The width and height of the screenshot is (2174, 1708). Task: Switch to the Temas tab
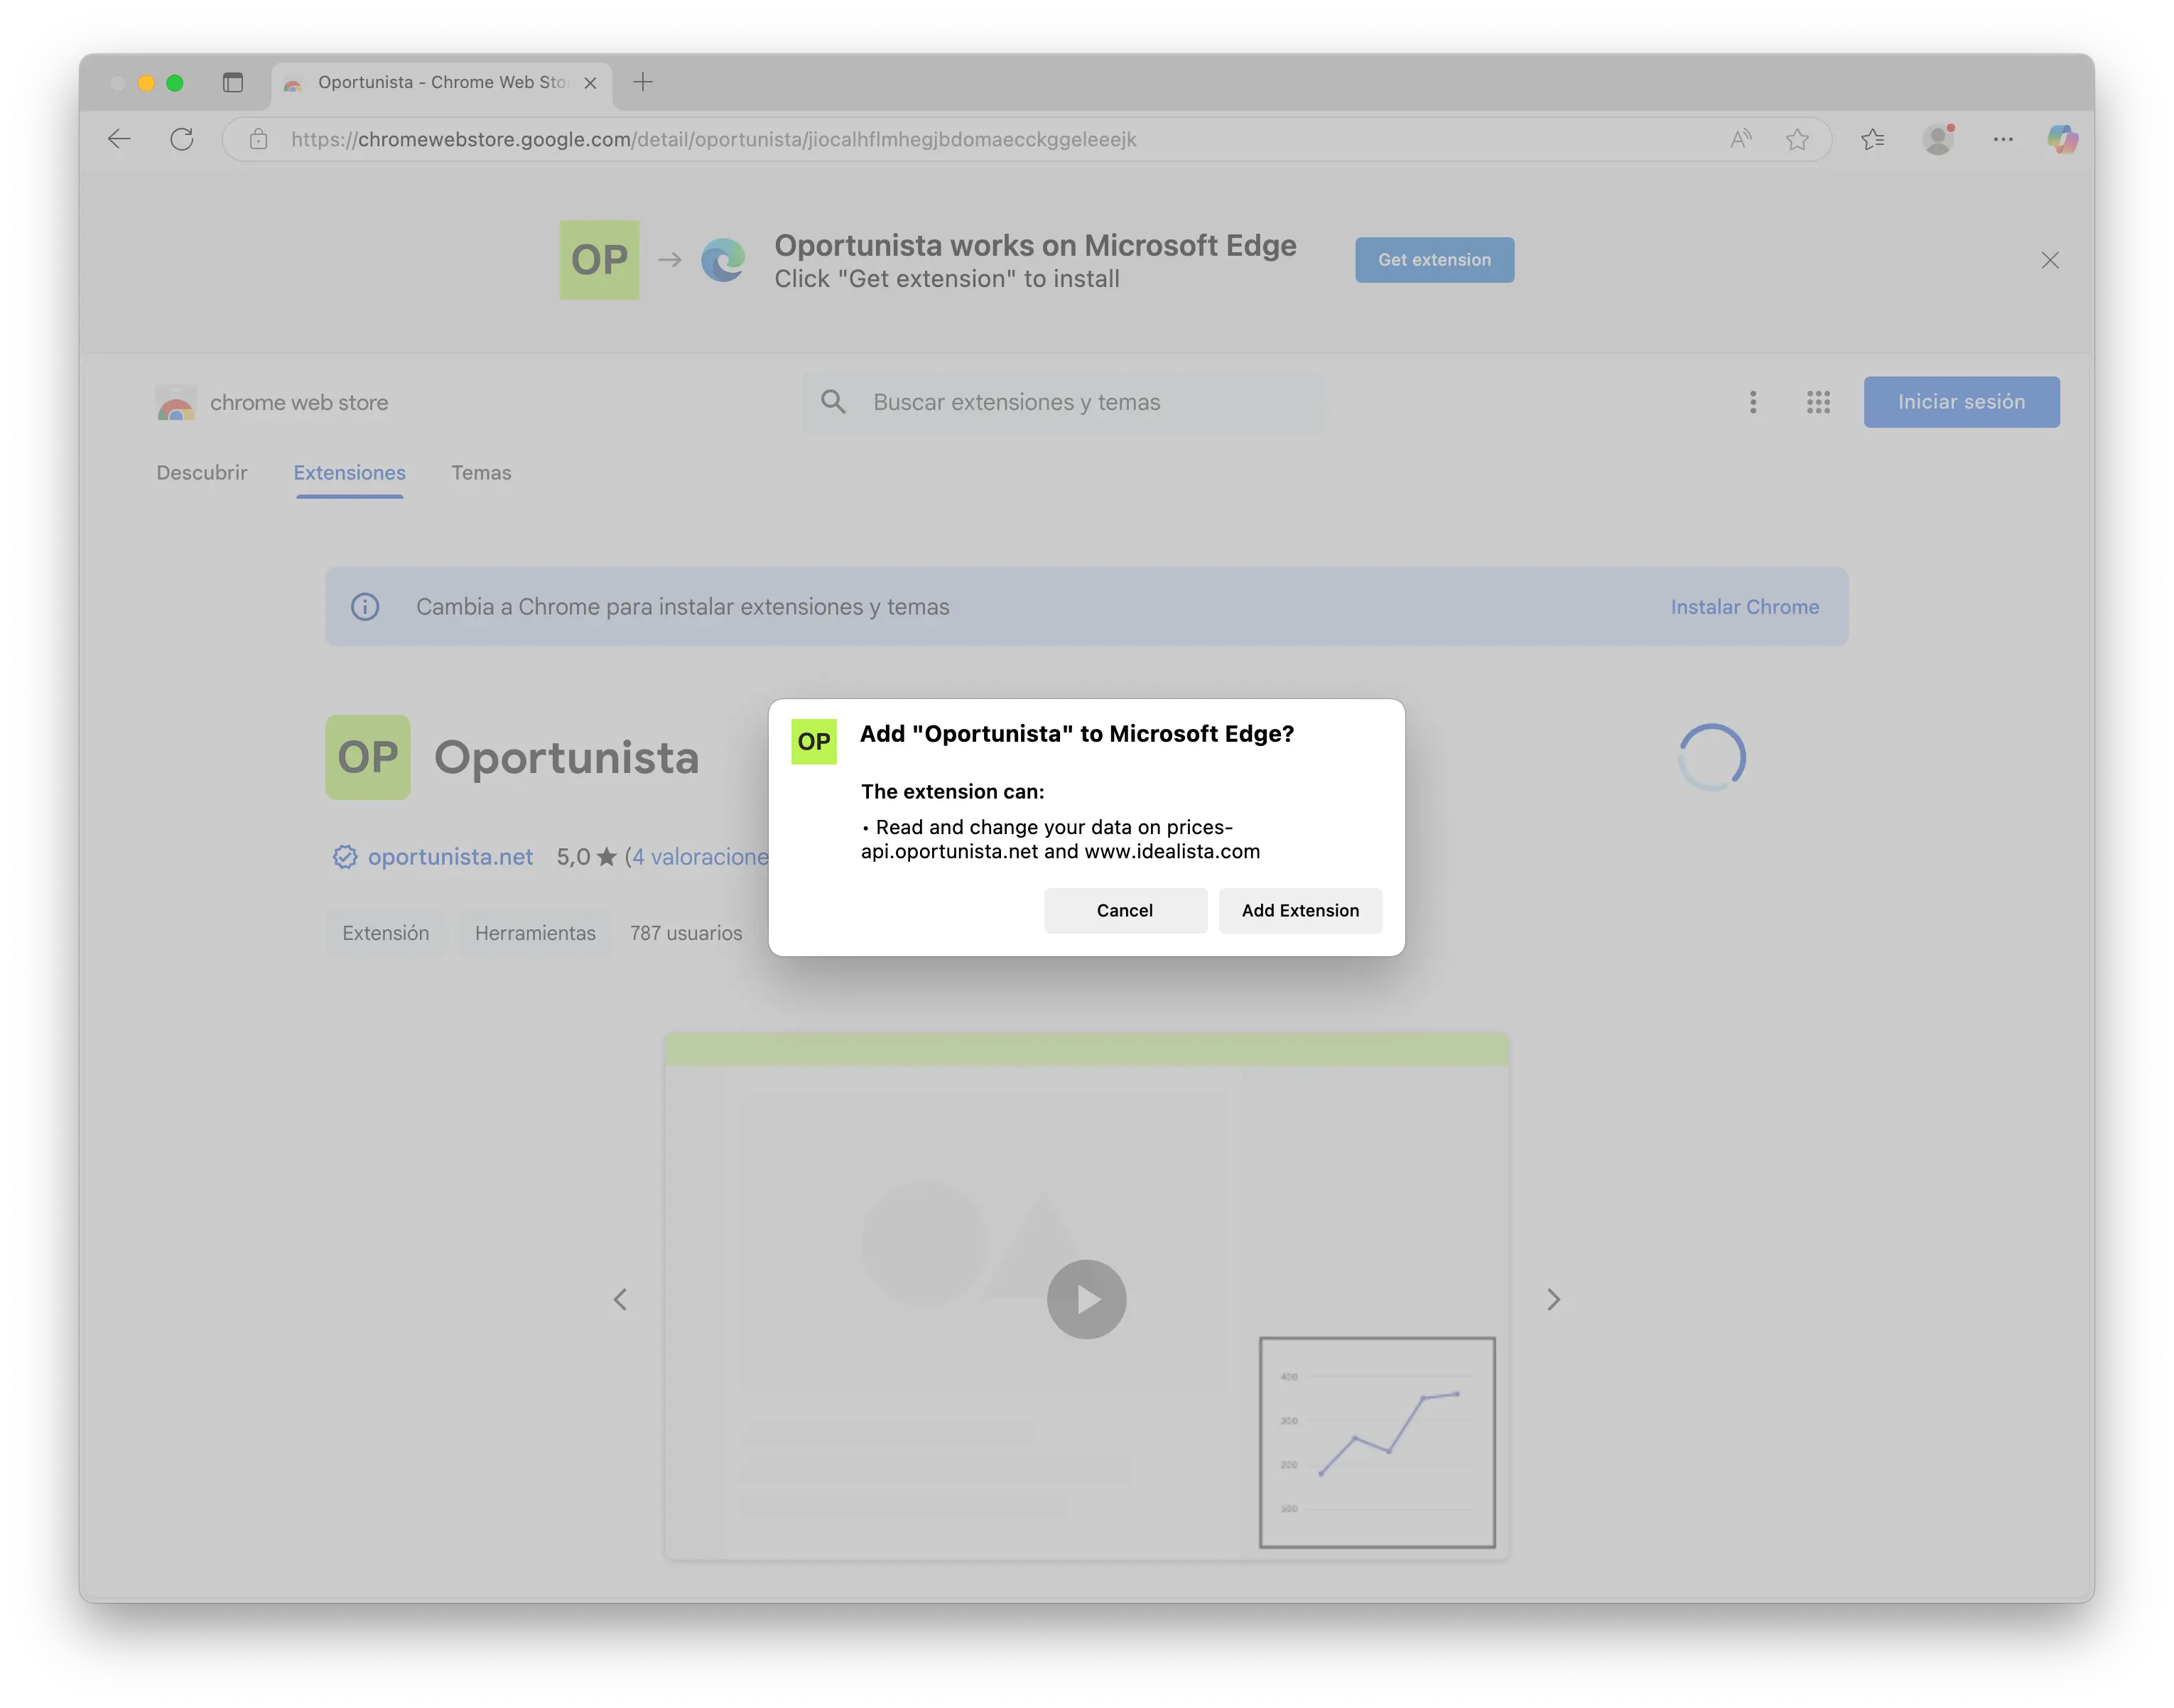(x=481, y=473)
